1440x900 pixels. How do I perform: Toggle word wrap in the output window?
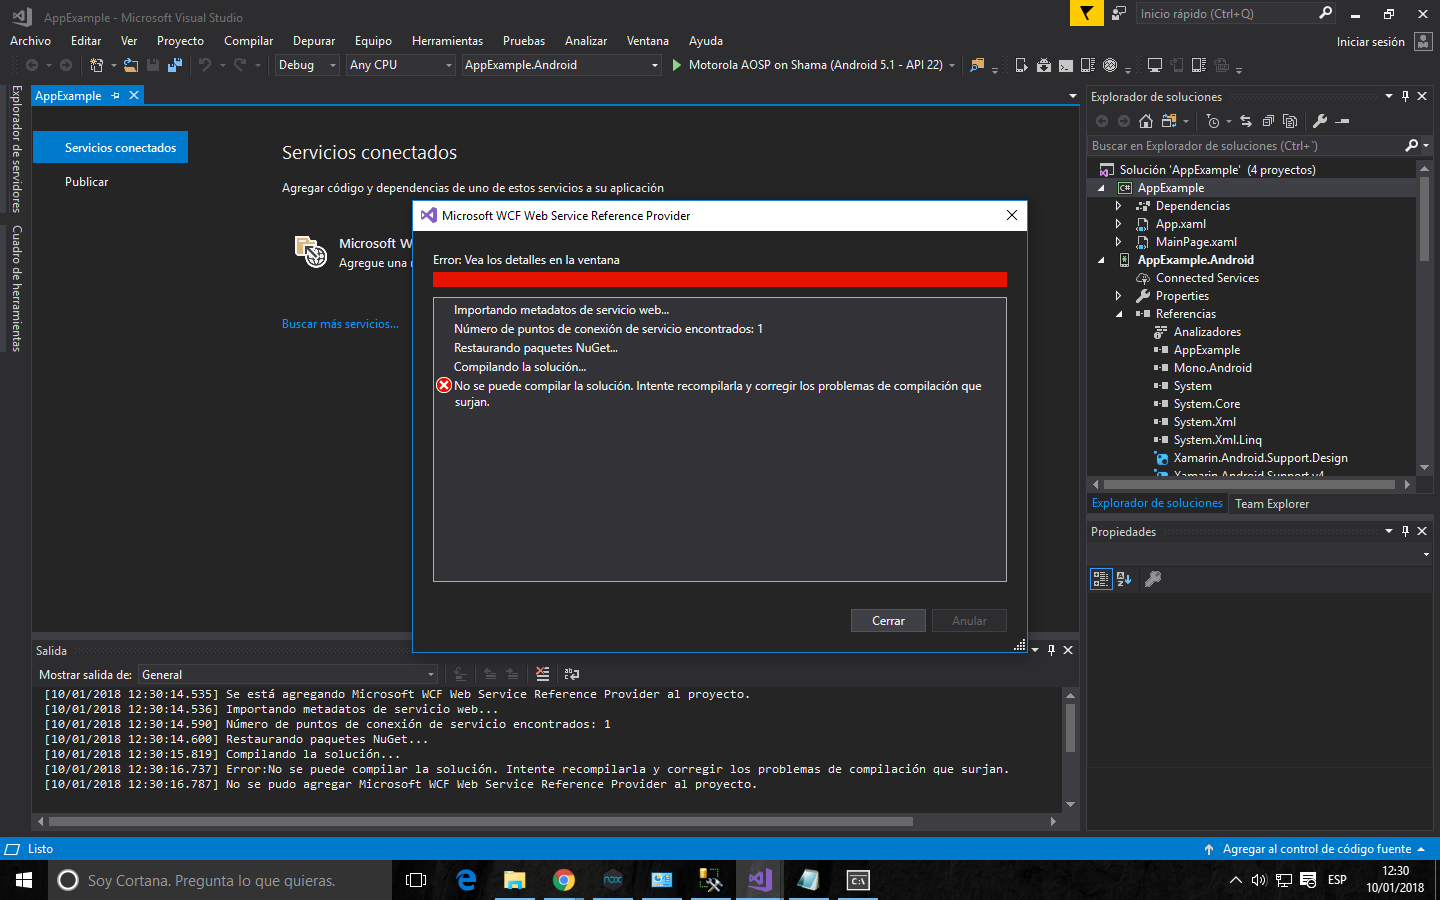(x=570, y=674)
